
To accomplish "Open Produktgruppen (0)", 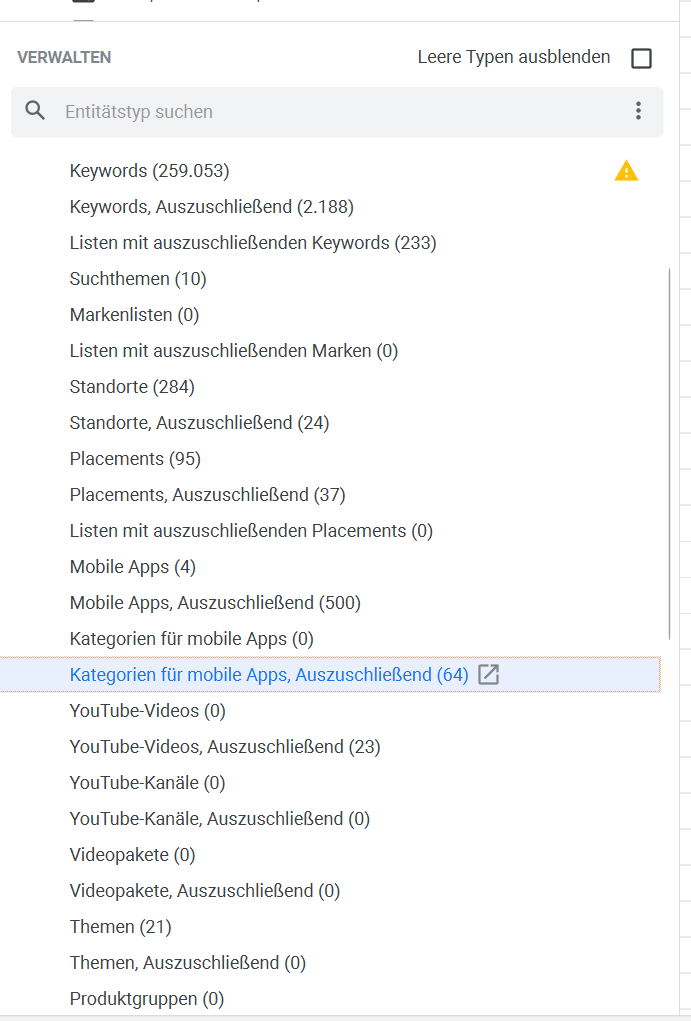I will tap(147, 999).
